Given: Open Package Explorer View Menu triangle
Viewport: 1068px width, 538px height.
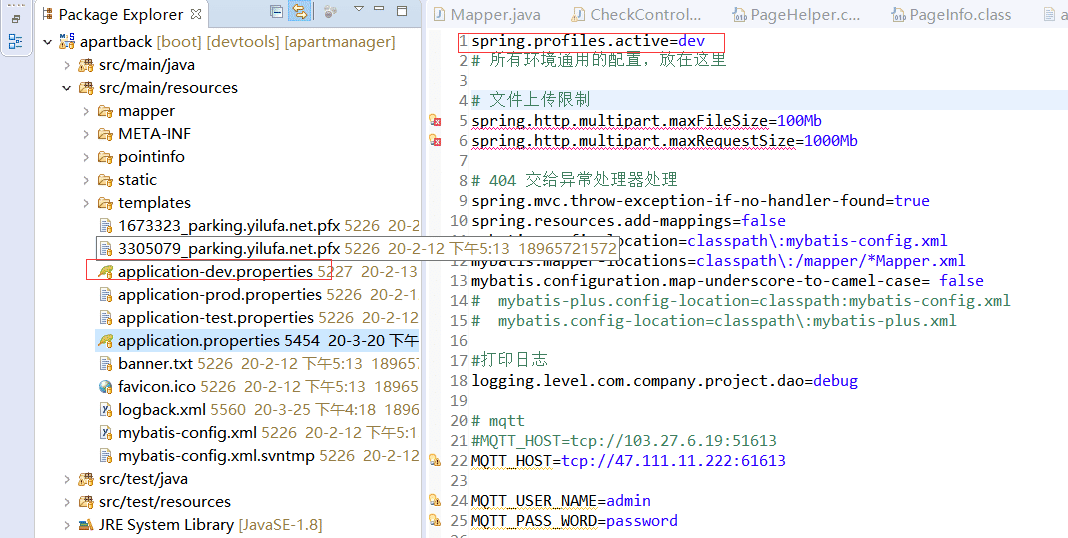Looking at the screenshot, I should [x=359, y=10].
